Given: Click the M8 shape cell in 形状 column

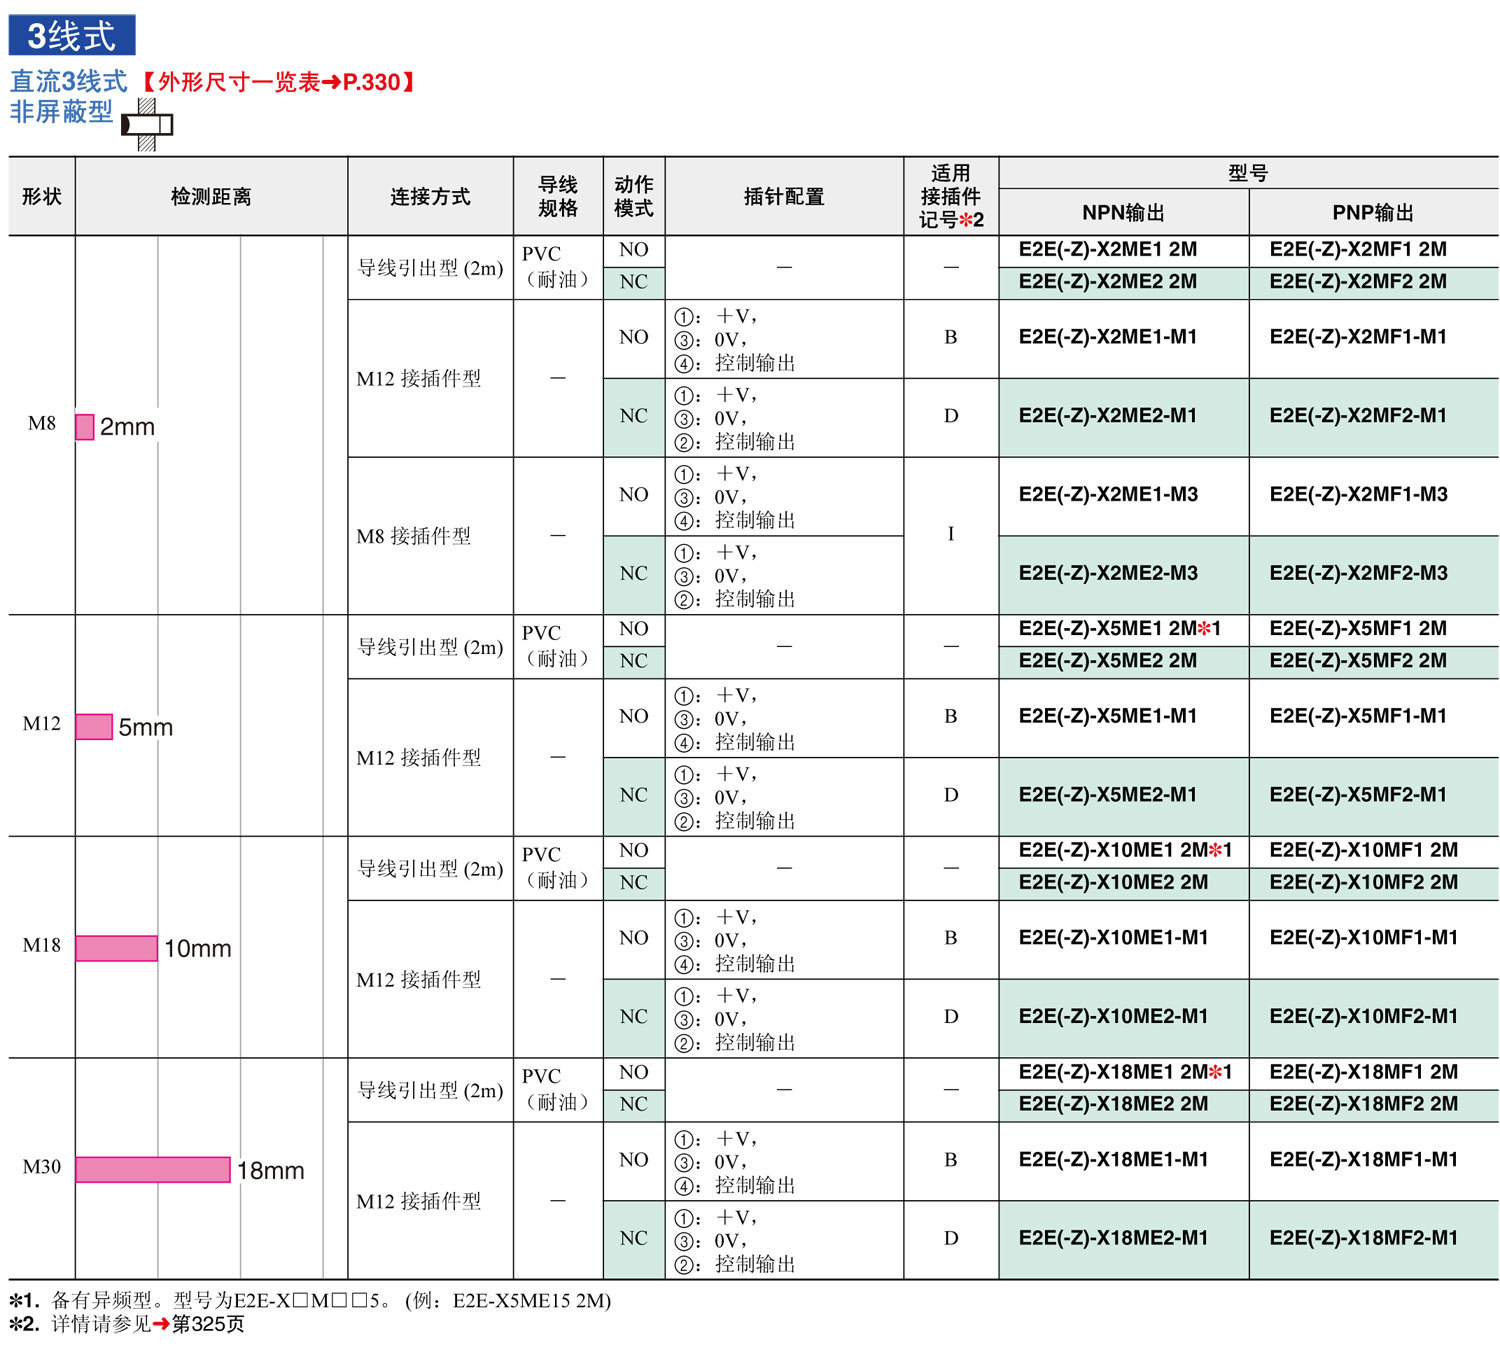Looking at the screenshot, I should tap(42, 424).
